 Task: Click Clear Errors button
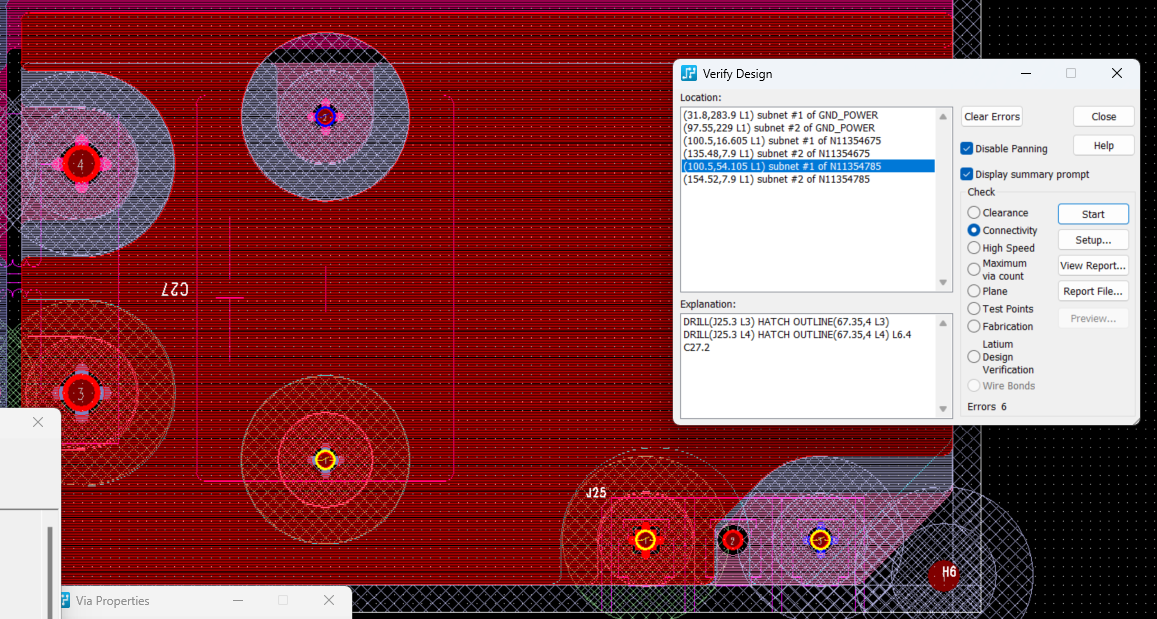(992, 117)
